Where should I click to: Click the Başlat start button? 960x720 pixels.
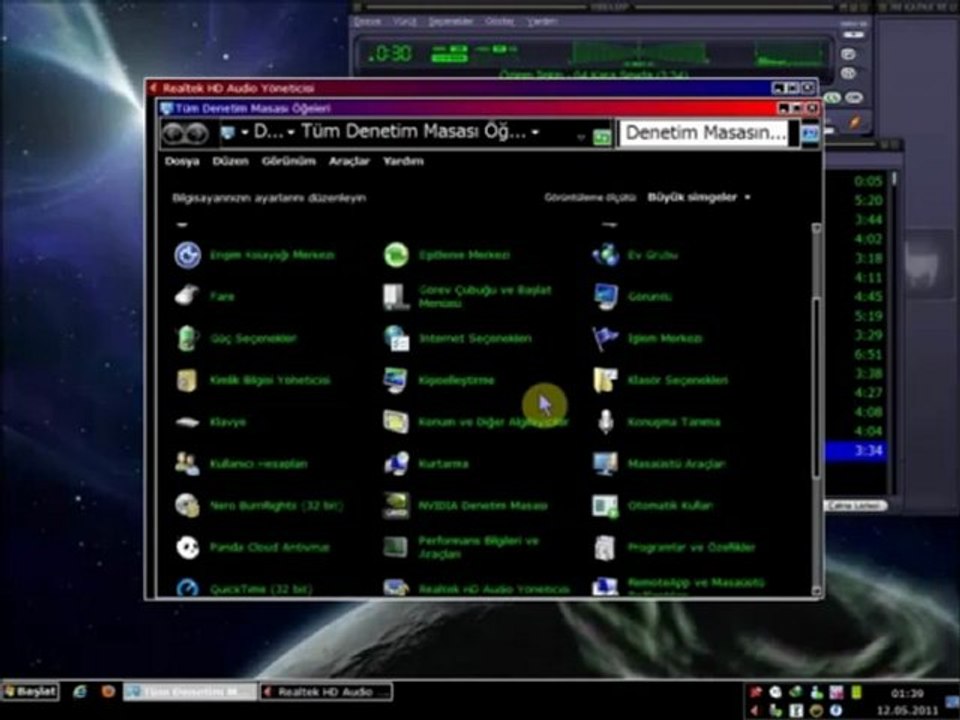click(x=30, y=692)
